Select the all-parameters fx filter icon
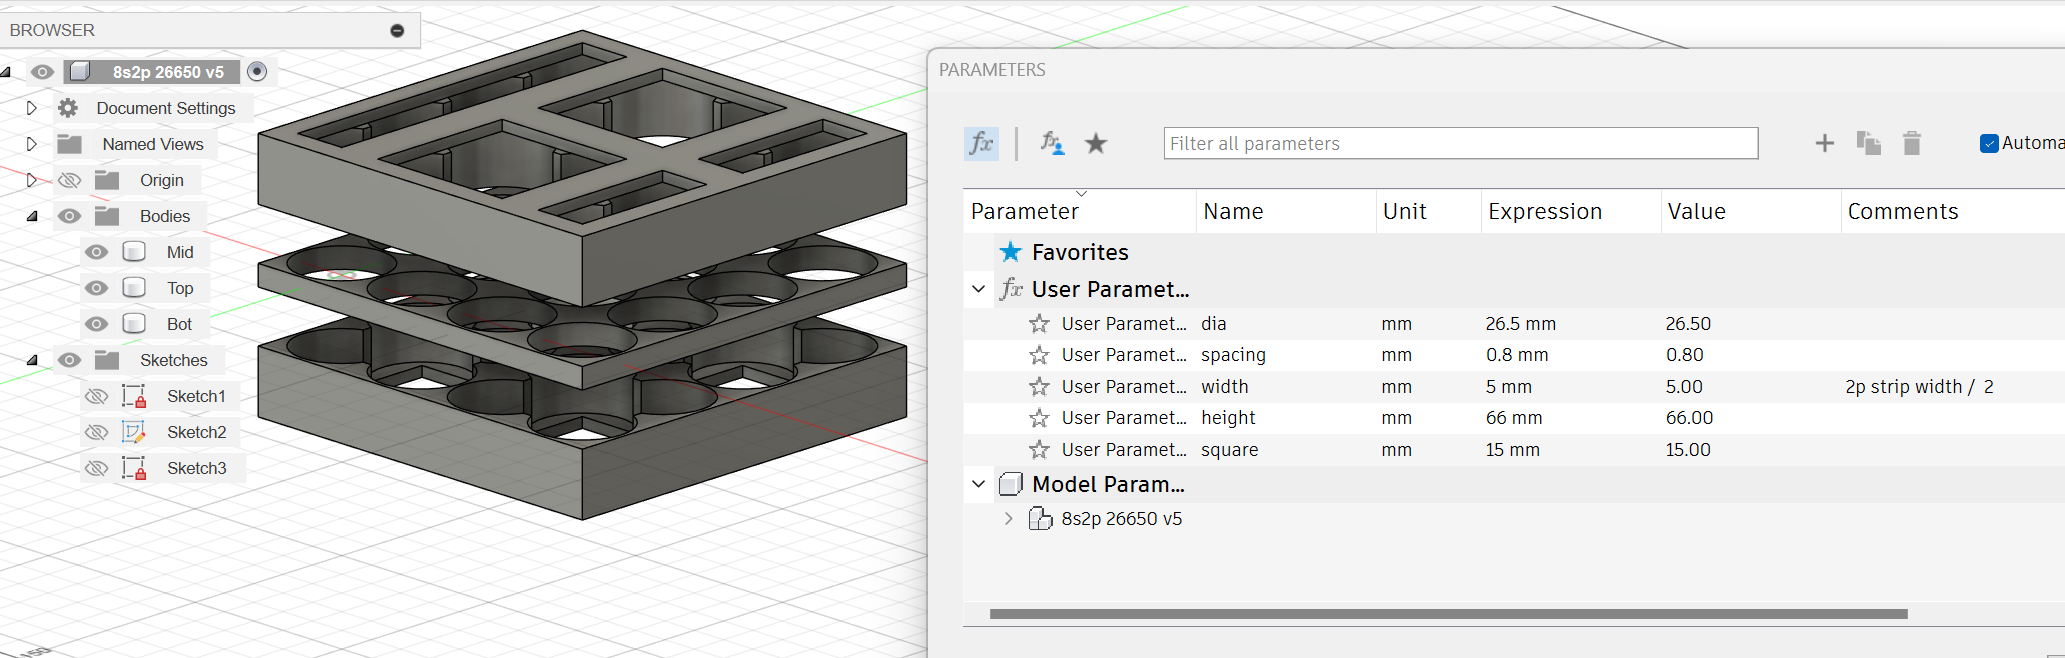Image resolution: width=2065 pixels, height=658 pixels. (981, 143)
